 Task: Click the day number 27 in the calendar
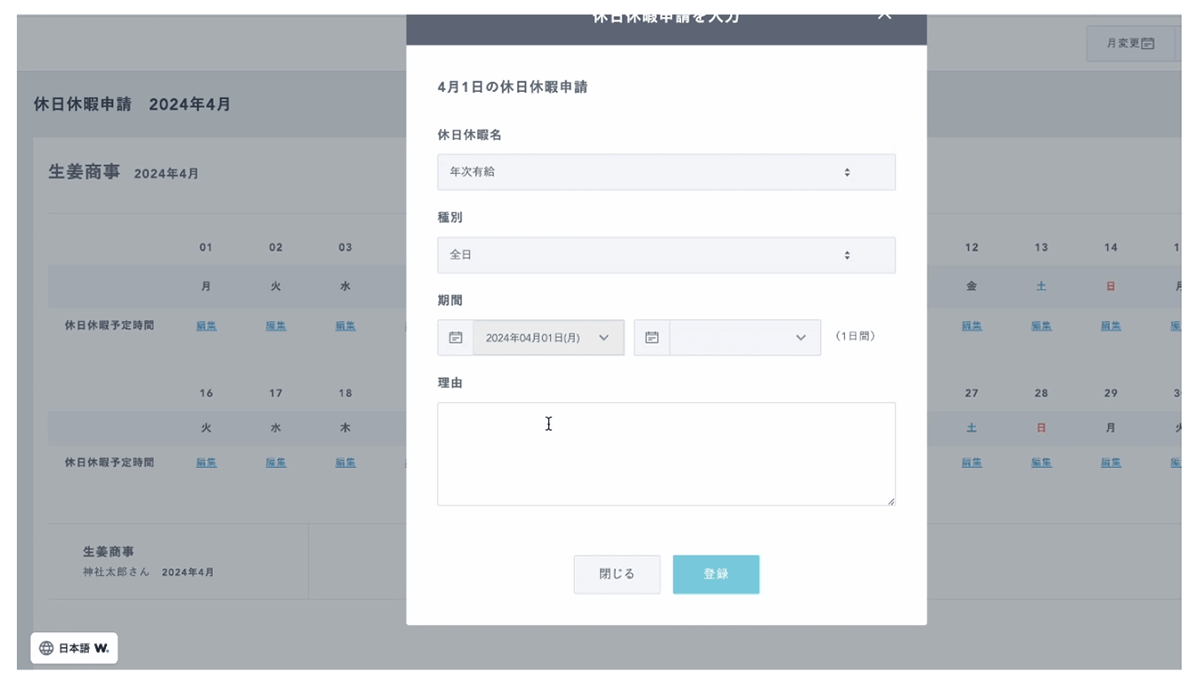pos(972,394)
